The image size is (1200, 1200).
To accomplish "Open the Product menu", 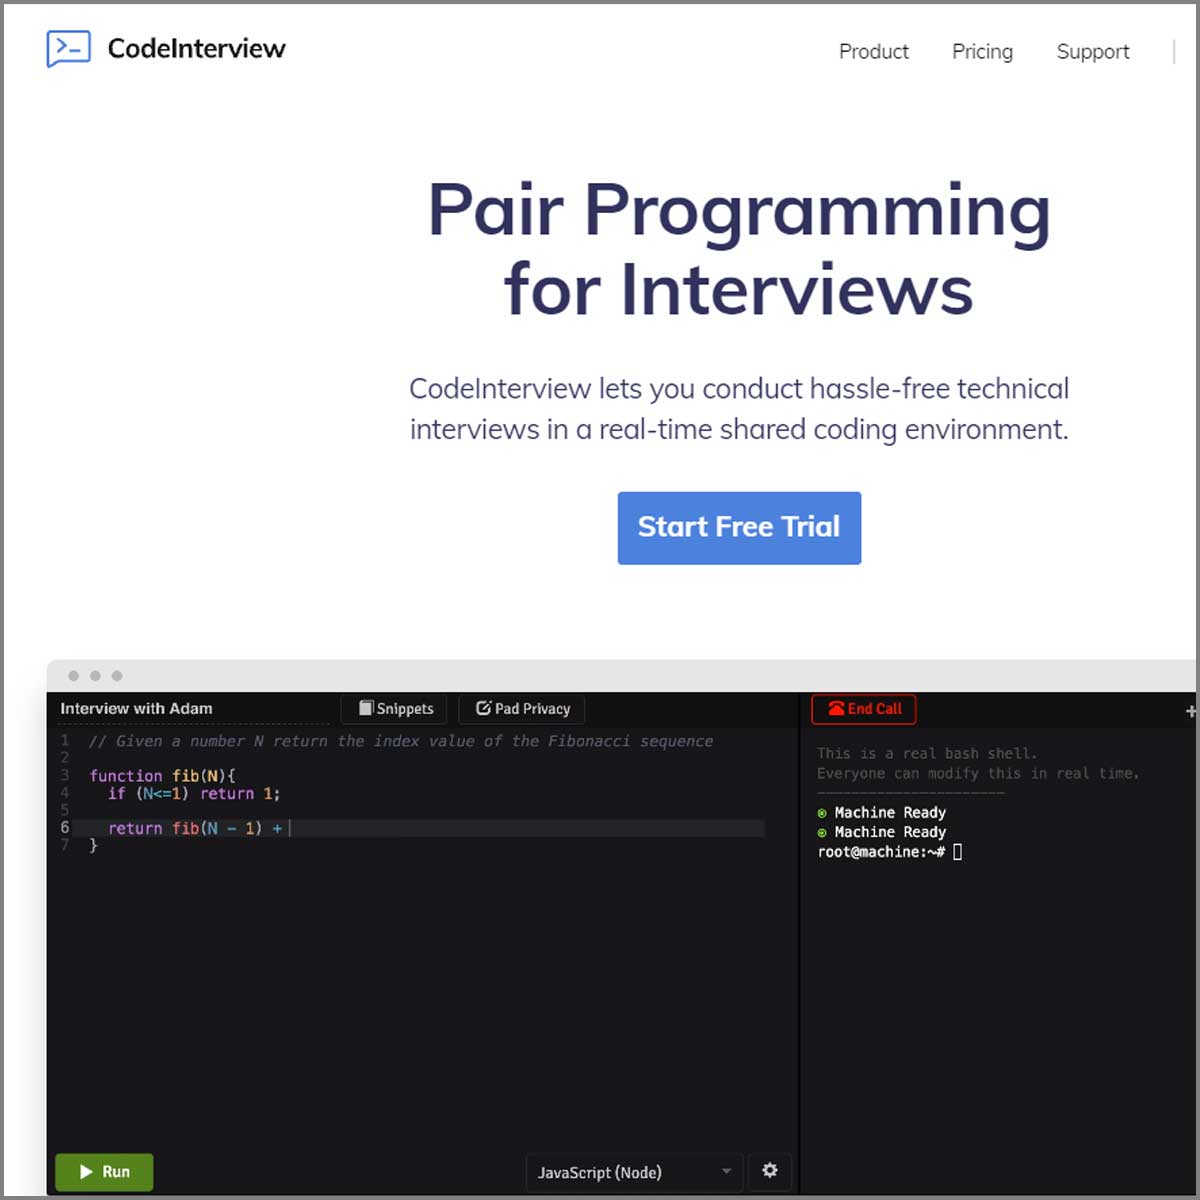I will [872, 52].
